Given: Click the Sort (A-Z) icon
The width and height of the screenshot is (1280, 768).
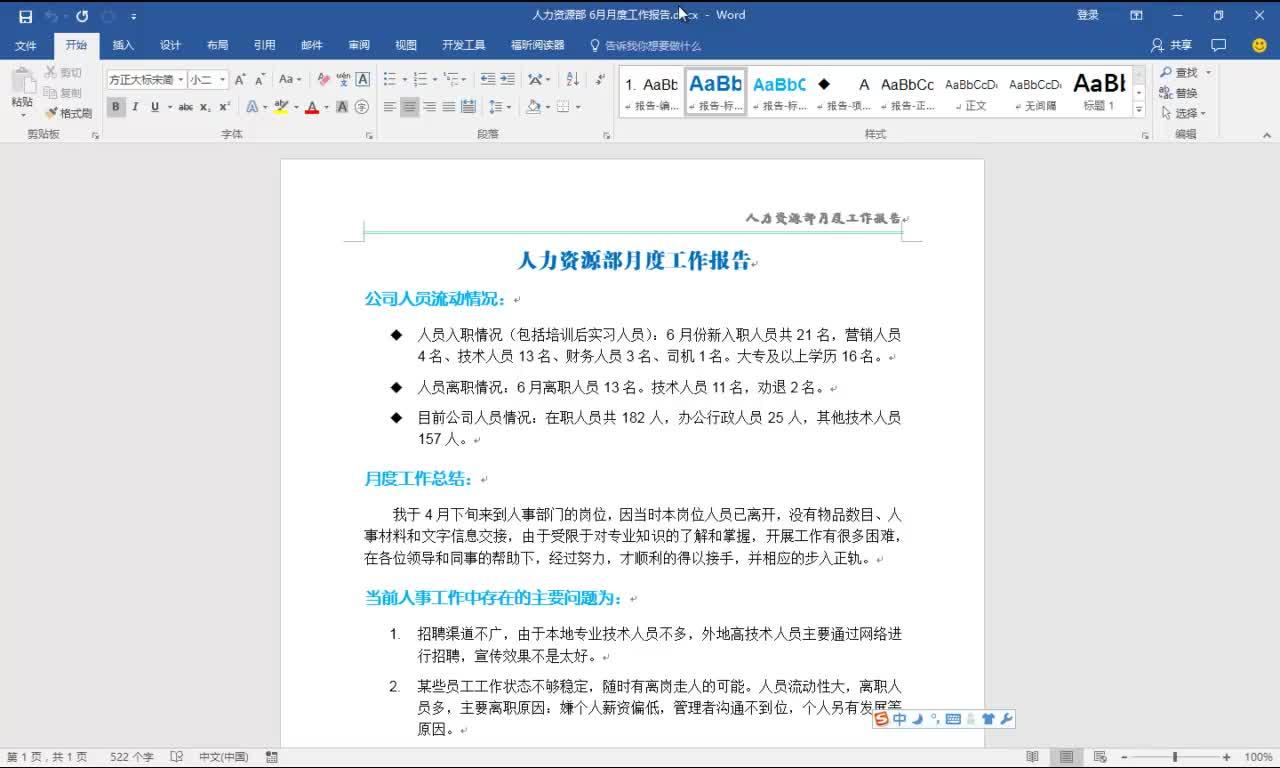Looking at the screenshot, I should pos(573,79).
